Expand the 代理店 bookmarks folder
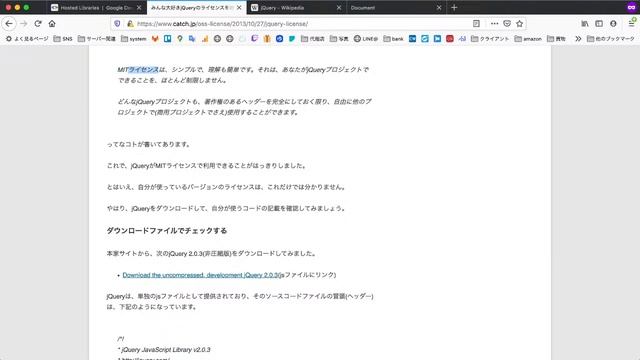 point(313,39)
